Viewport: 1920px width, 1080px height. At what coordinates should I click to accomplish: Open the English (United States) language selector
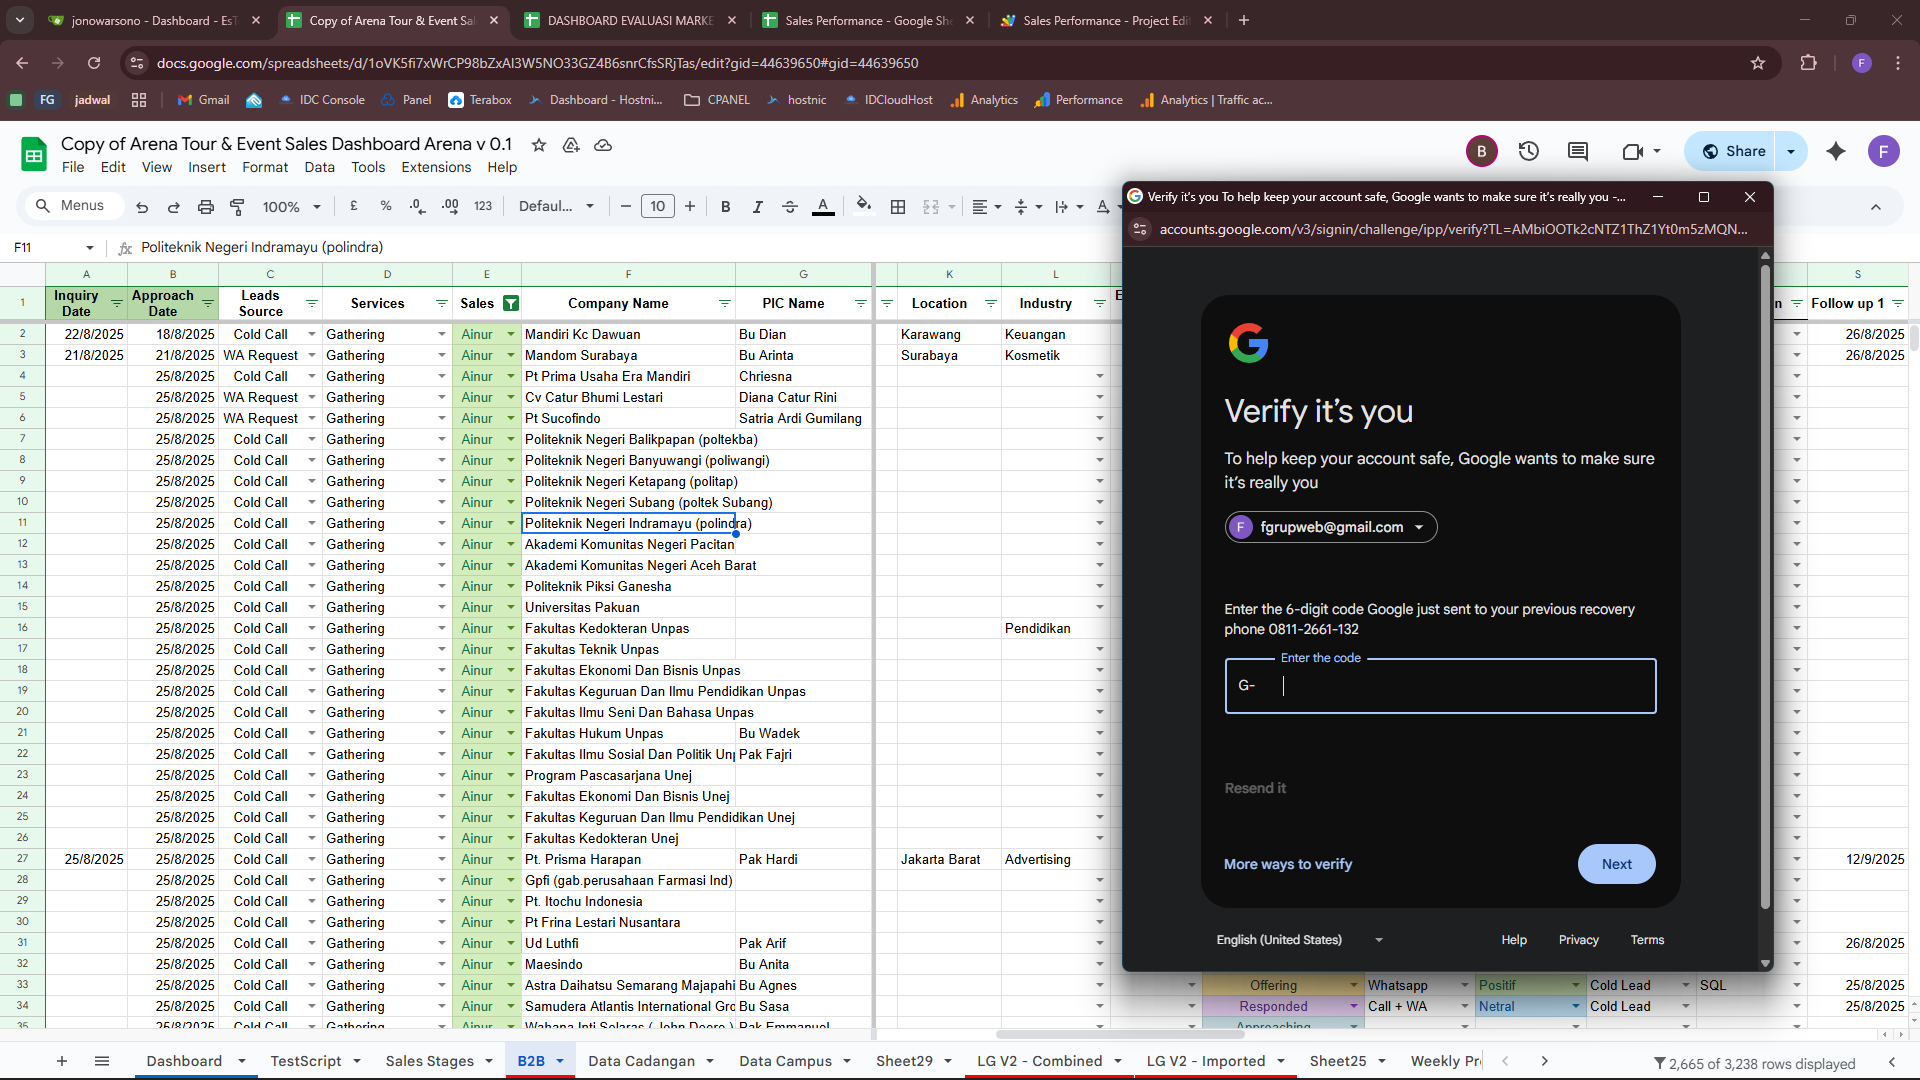click(1298, 940)
